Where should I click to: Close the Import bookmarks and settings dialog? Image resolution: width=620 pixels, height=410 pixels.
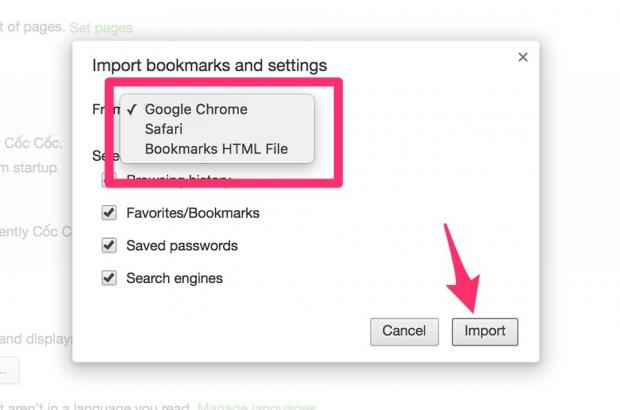[x=522, y=58]
